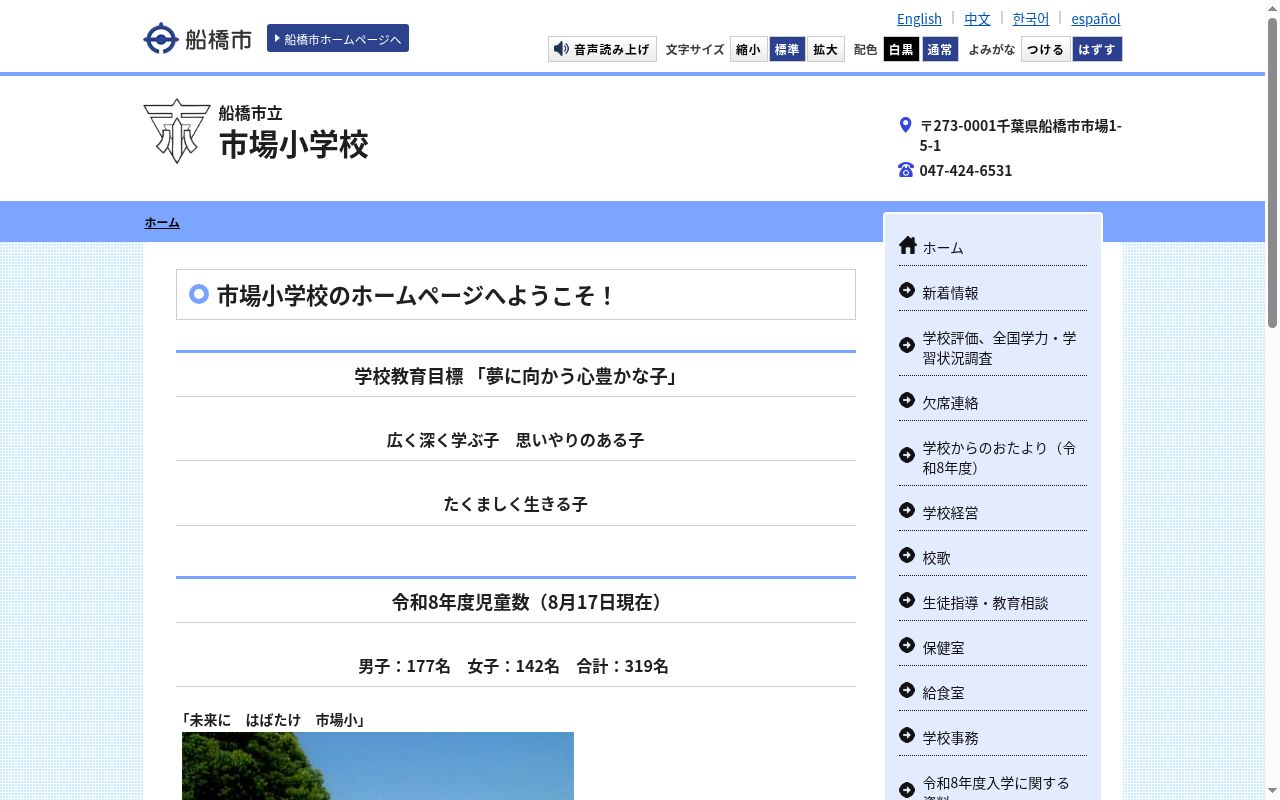1280x800 pixels.
Task: Turn furigana on with つける
Action: coord(1045,49)
